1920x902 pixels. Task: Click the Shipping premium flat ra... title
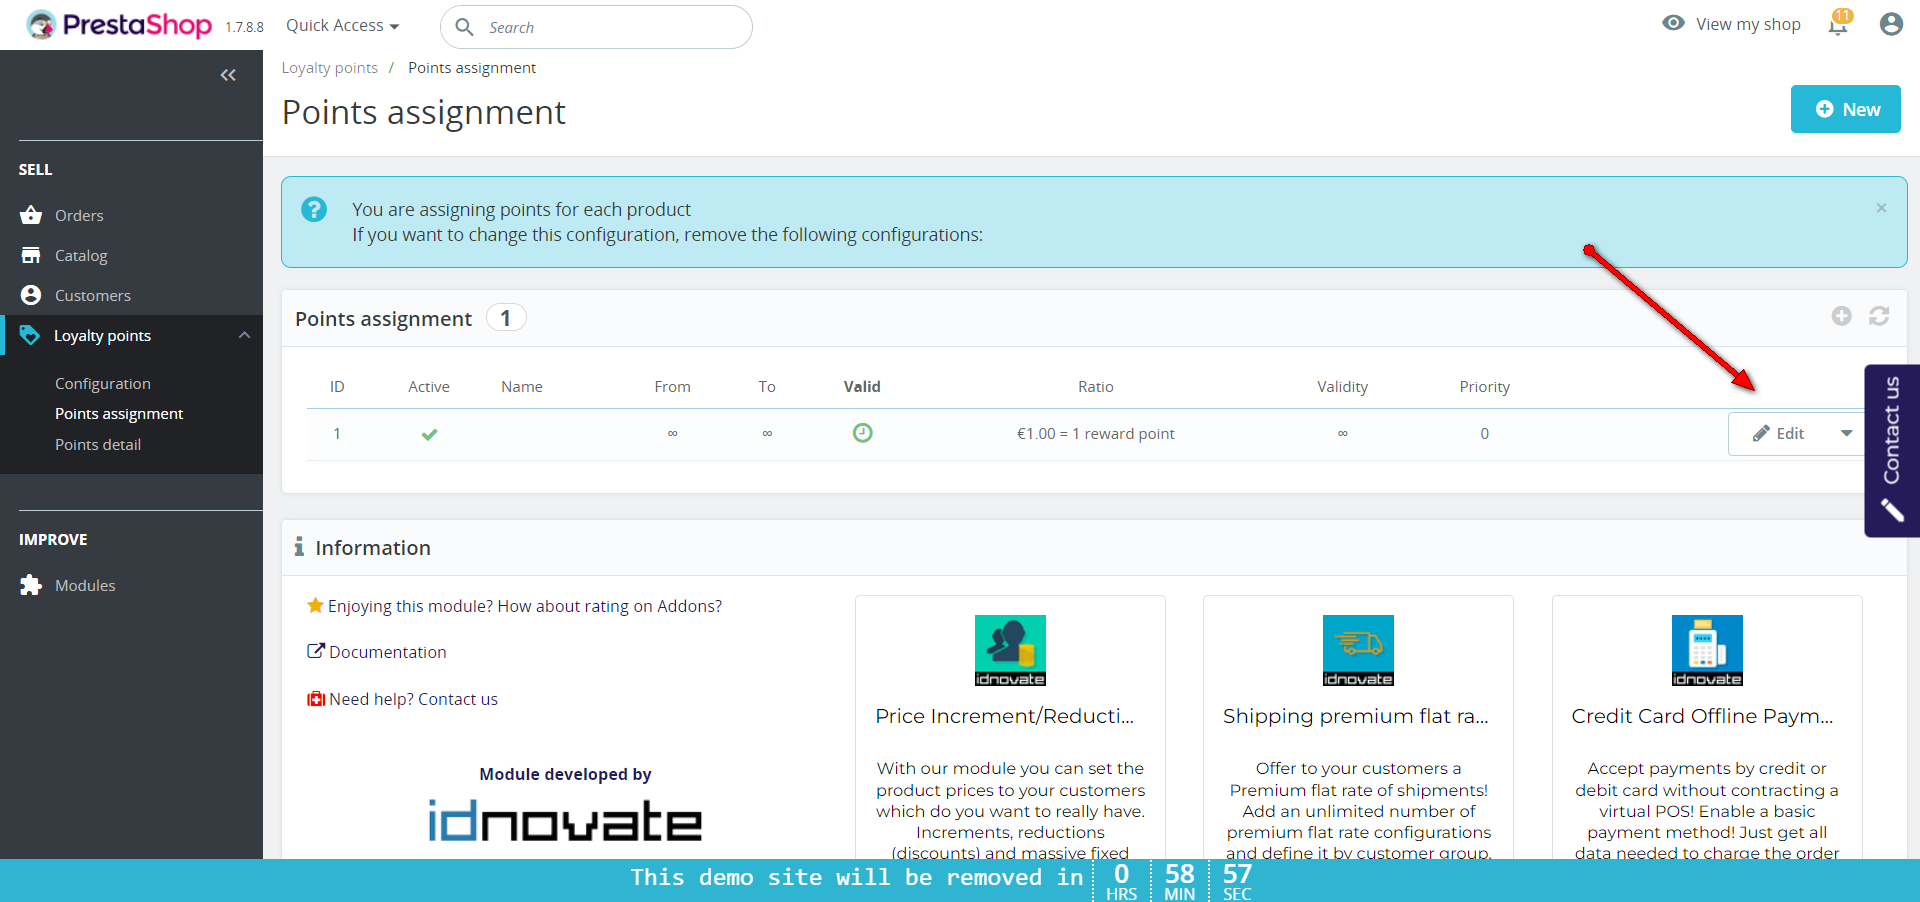tap(1356, 716)
